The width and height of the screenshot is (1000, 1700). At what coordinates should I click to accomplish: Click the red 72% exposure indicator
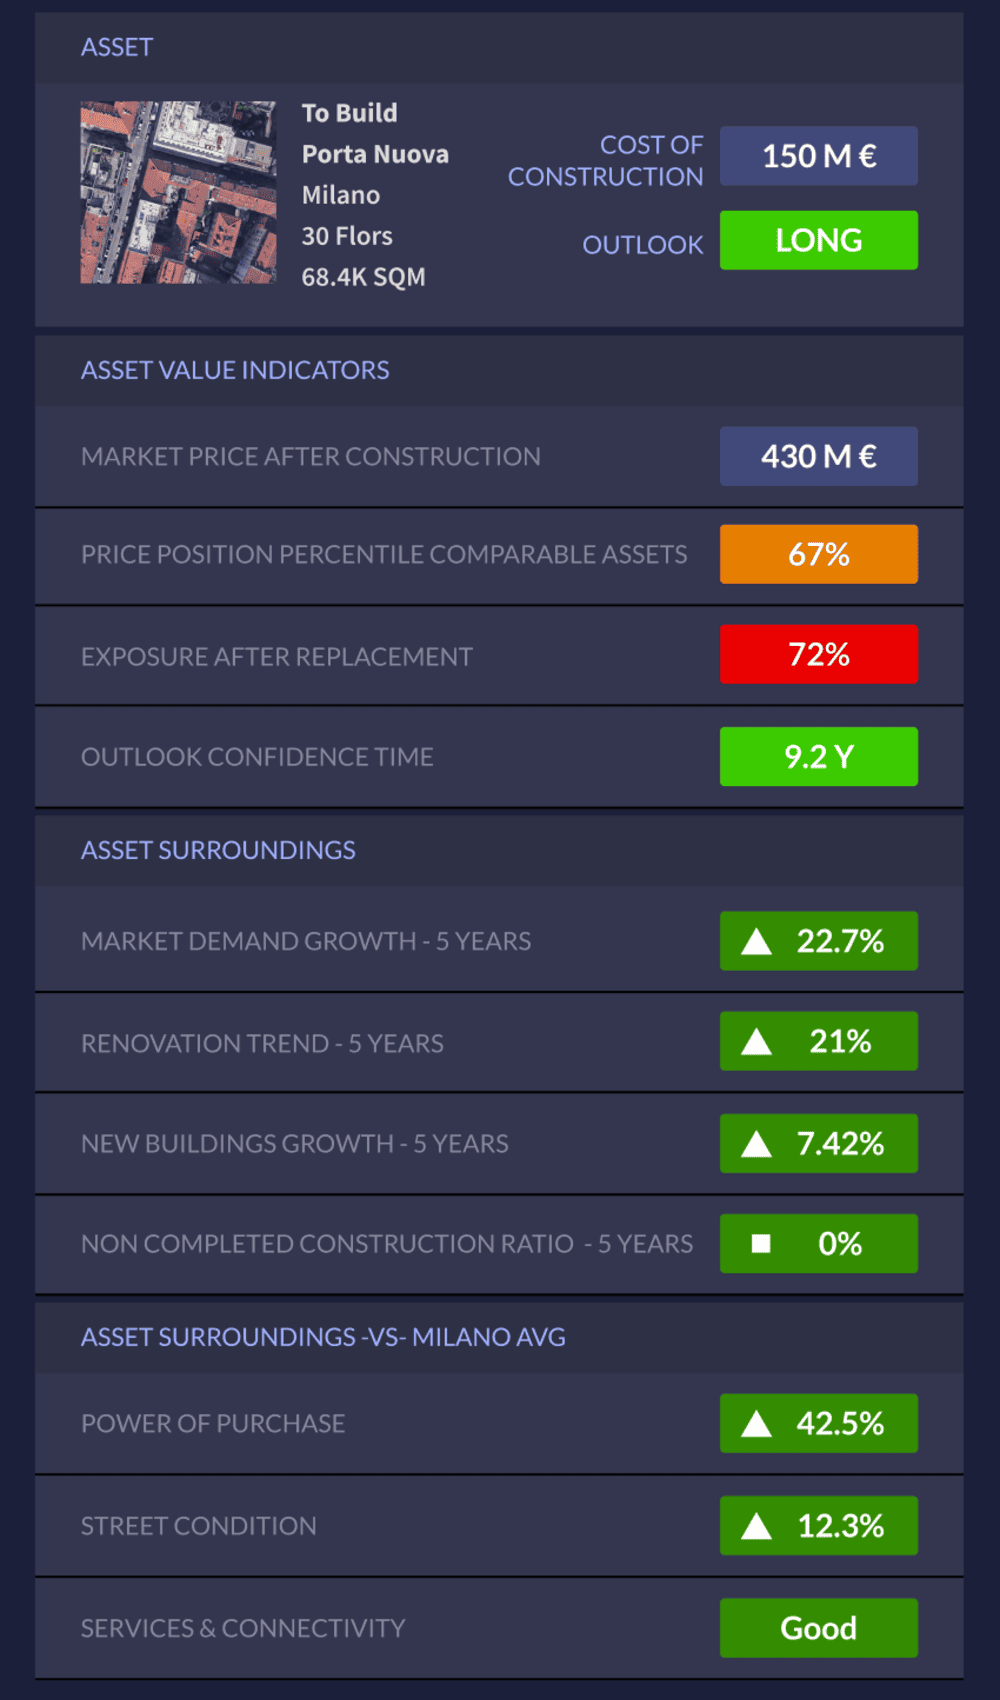[x=818, y=655]
